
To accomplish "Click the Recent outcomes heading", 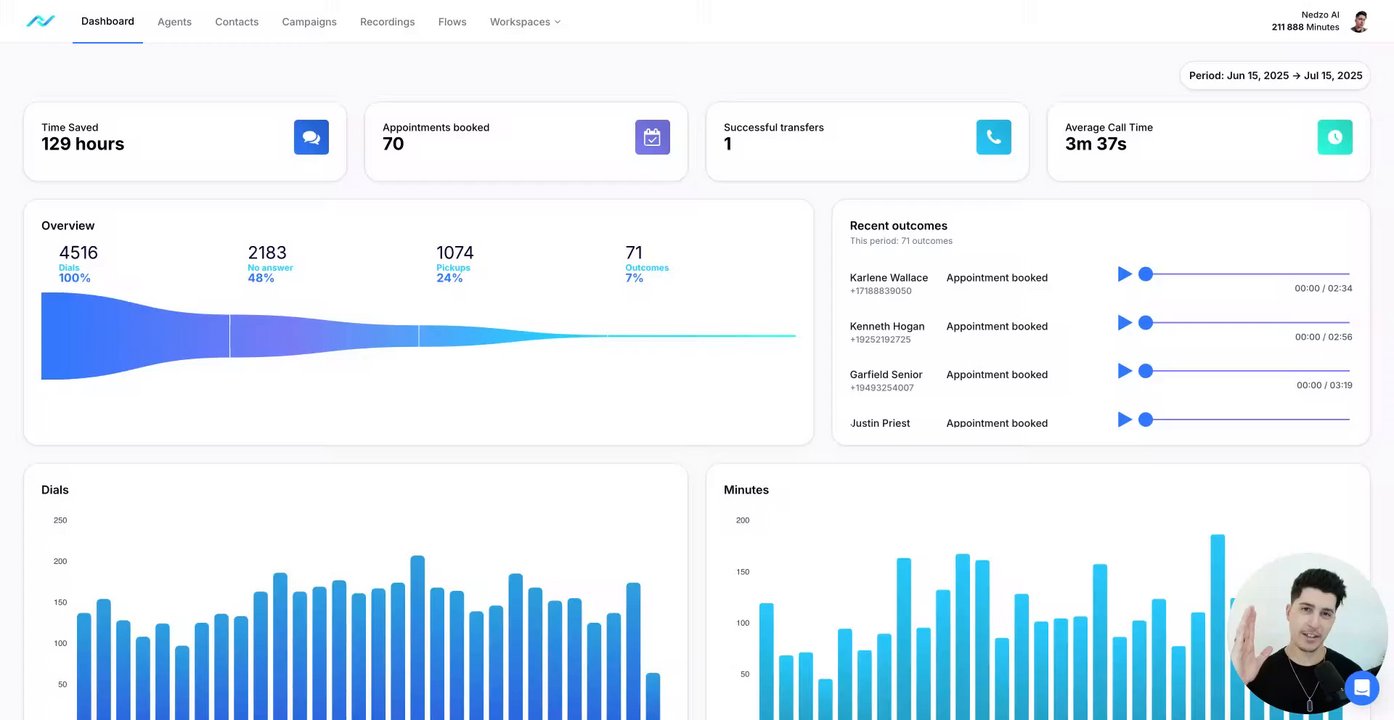I will pyautogui.click(x=898, y=226).
